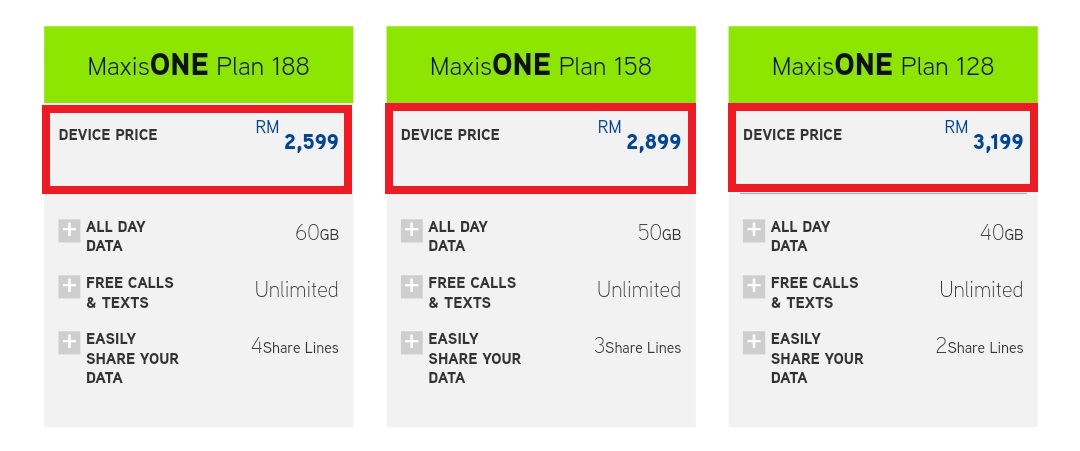The width and height of the screenshot is (1080, 451).
Task: Expand Easily Share Your Data under Plan 128
Action: [754, 344]
